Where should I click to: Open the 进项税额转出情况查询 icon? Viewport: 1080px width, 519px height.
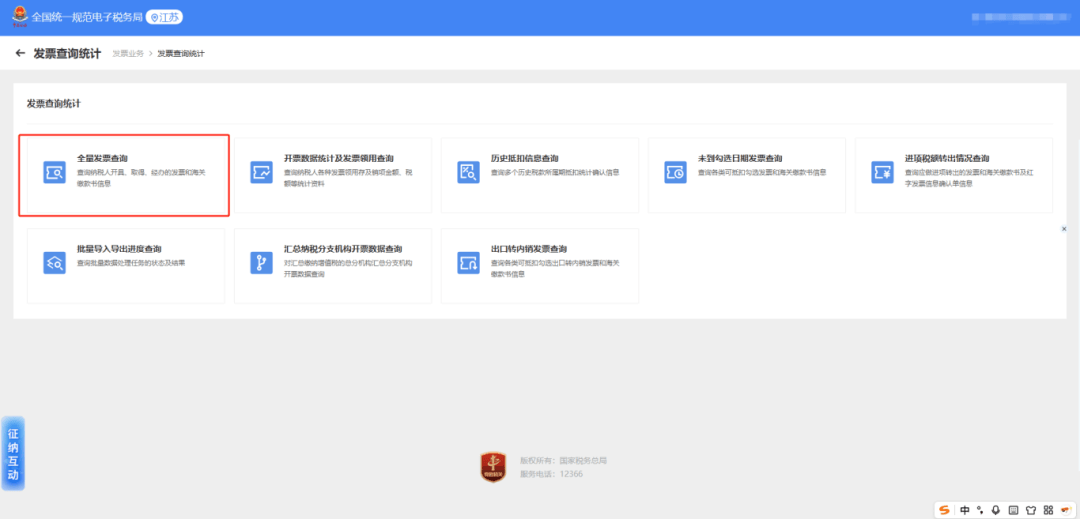pyautogui.click(x=882, y=172)
